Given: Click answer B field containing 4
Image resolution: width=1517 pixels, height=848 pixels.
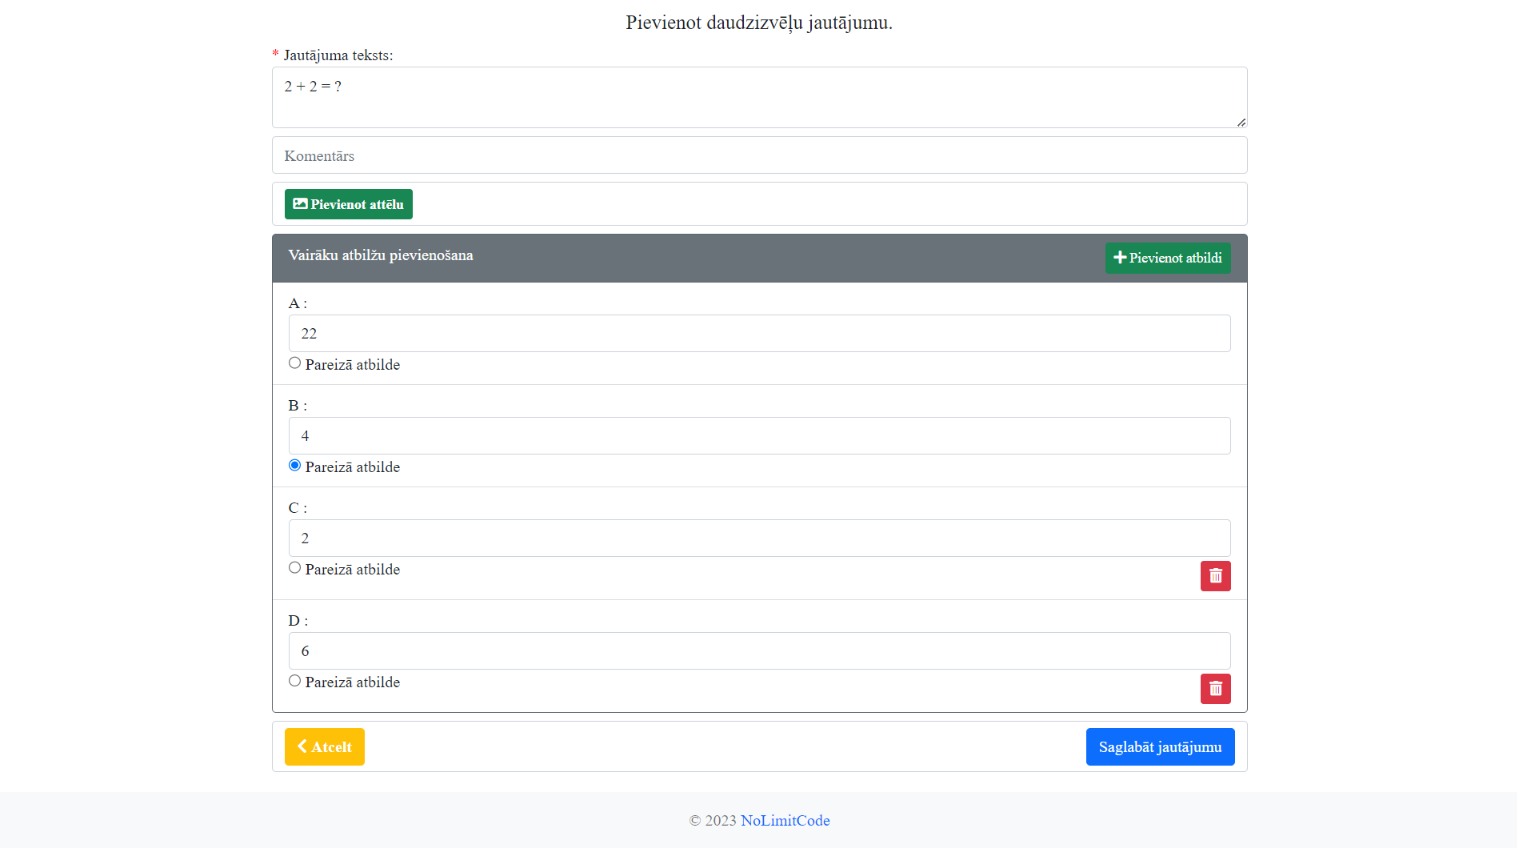Looking at the screenshot, I should pyautogui.click(x=759, y=436).
